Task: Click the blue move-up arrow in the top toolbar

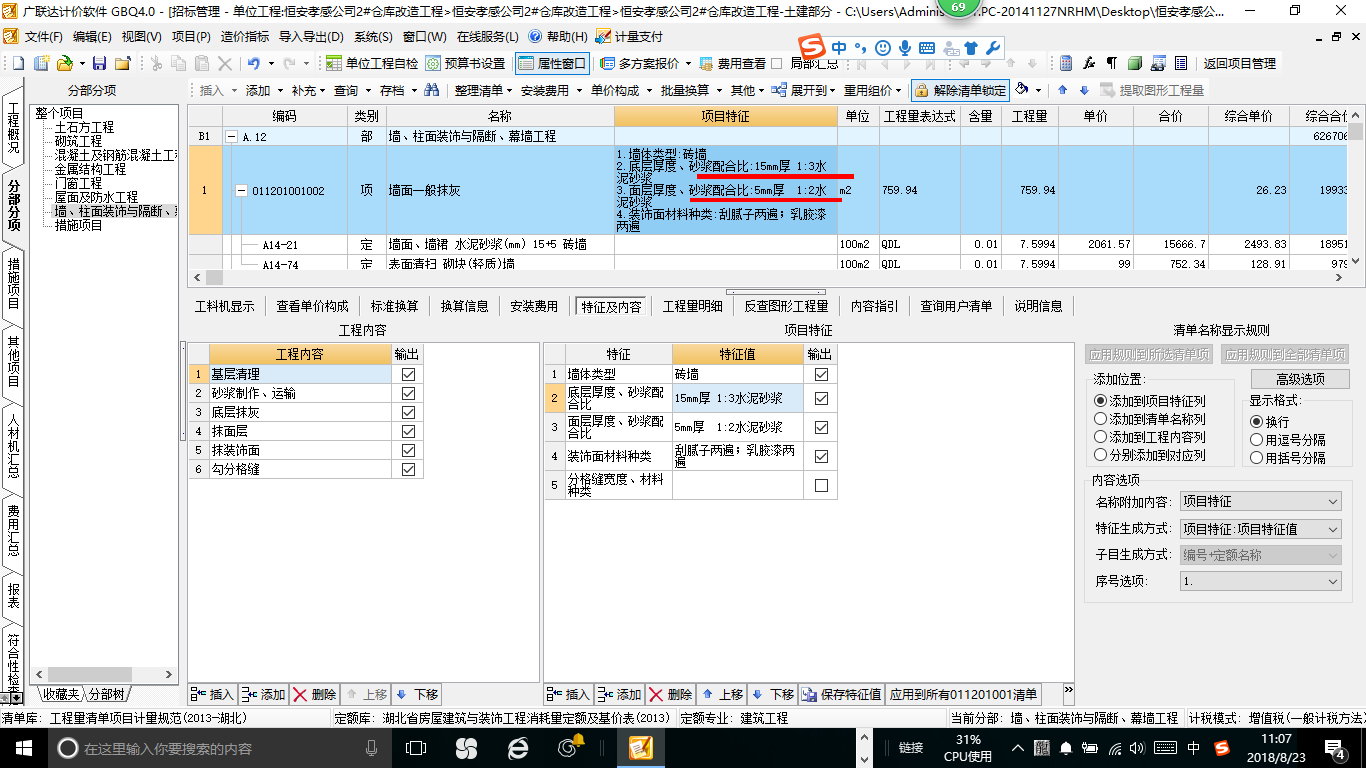Action: (1062, 90)
